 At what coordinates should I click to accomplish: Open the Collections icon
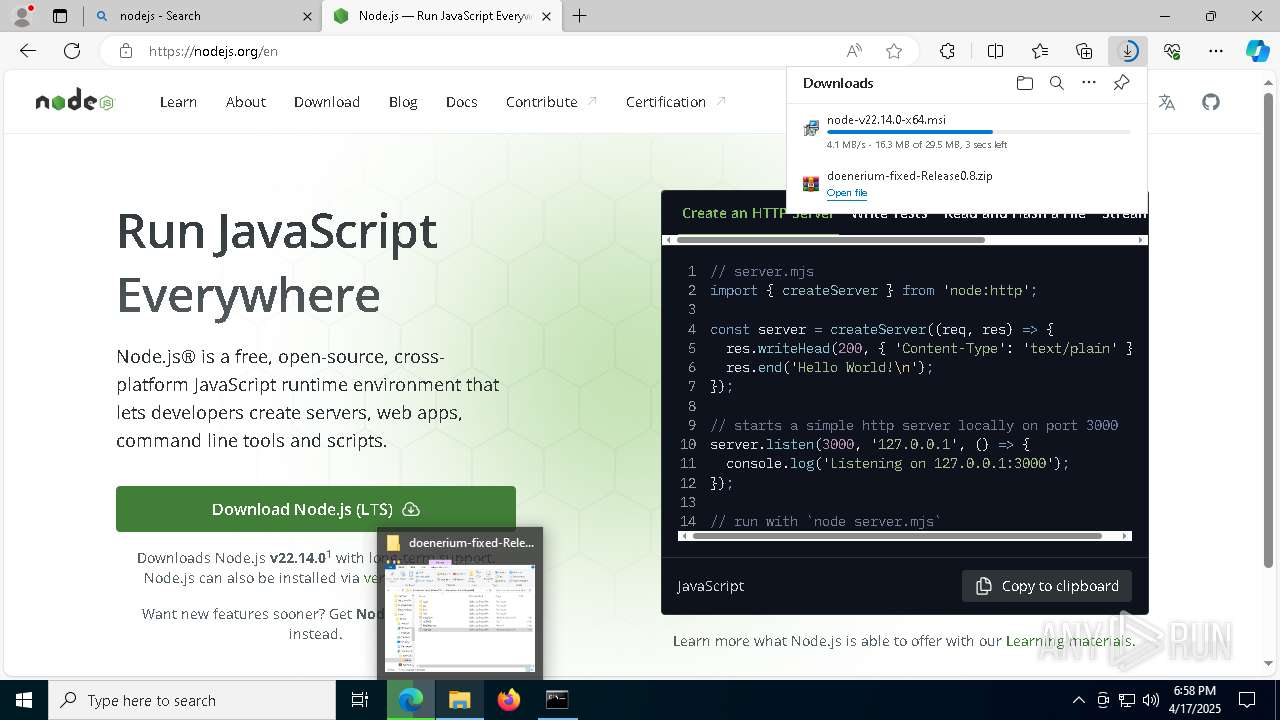click(1084, 51)
